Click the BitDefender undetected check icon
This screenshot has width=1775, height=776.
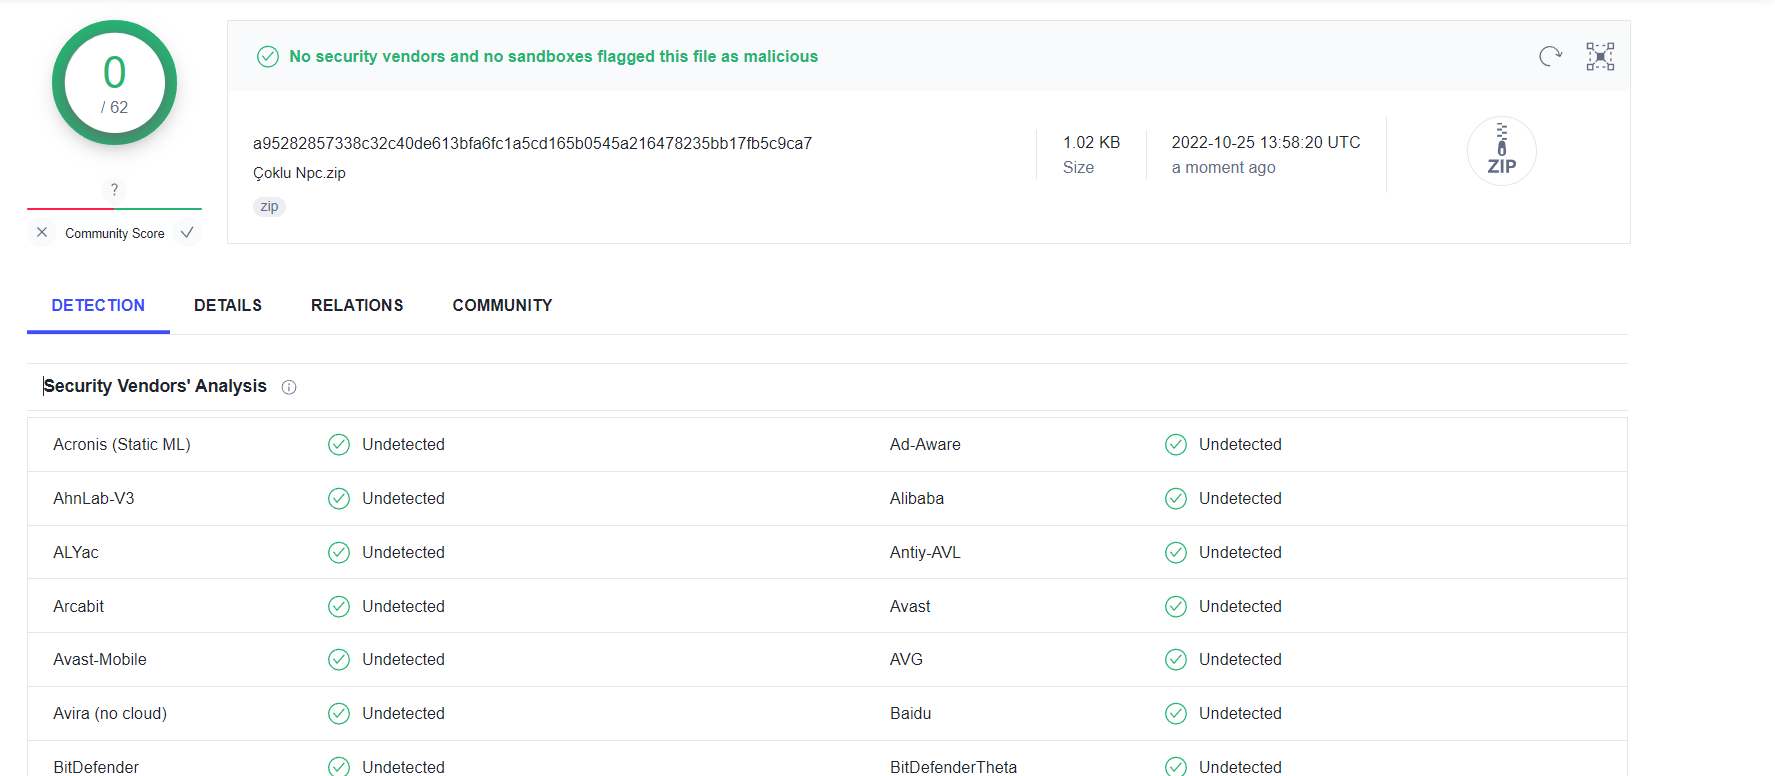point(339,766)
